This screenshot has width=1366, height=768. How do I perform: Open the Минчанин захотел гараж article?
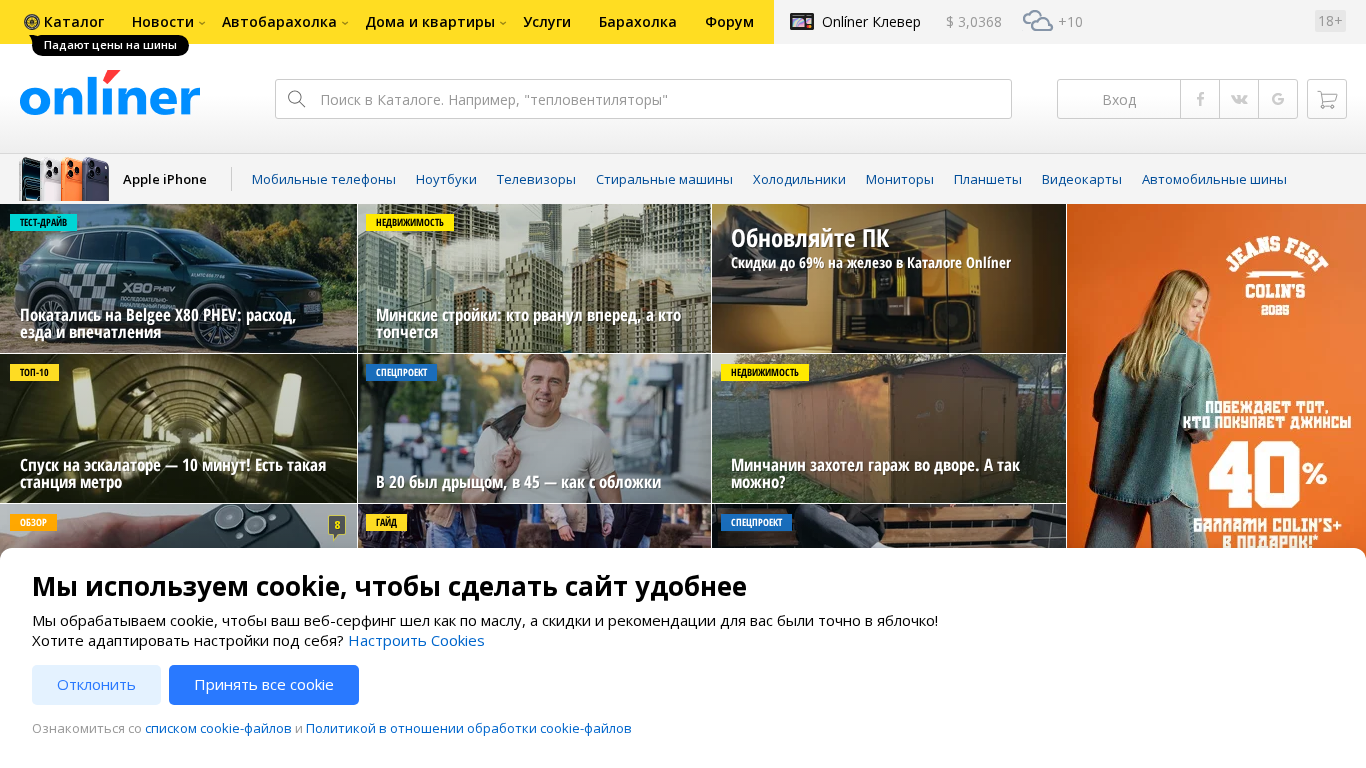pos(889,428)
